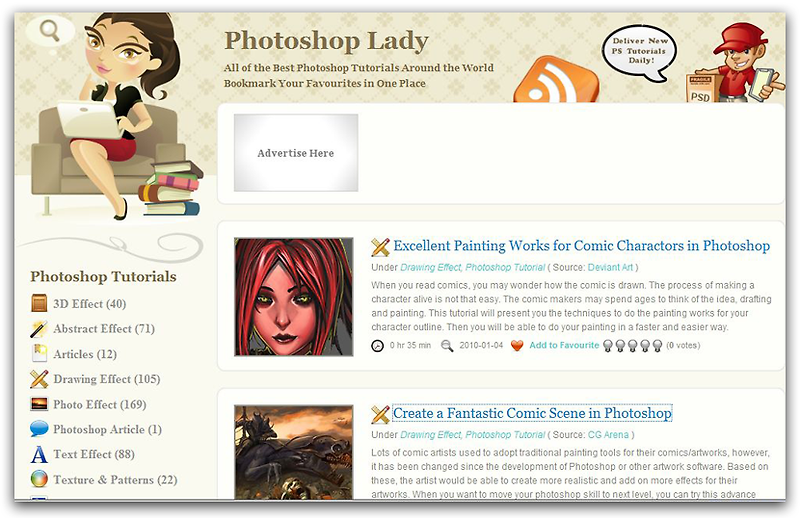Open the orange RSS feed icon

pos(556,80)
